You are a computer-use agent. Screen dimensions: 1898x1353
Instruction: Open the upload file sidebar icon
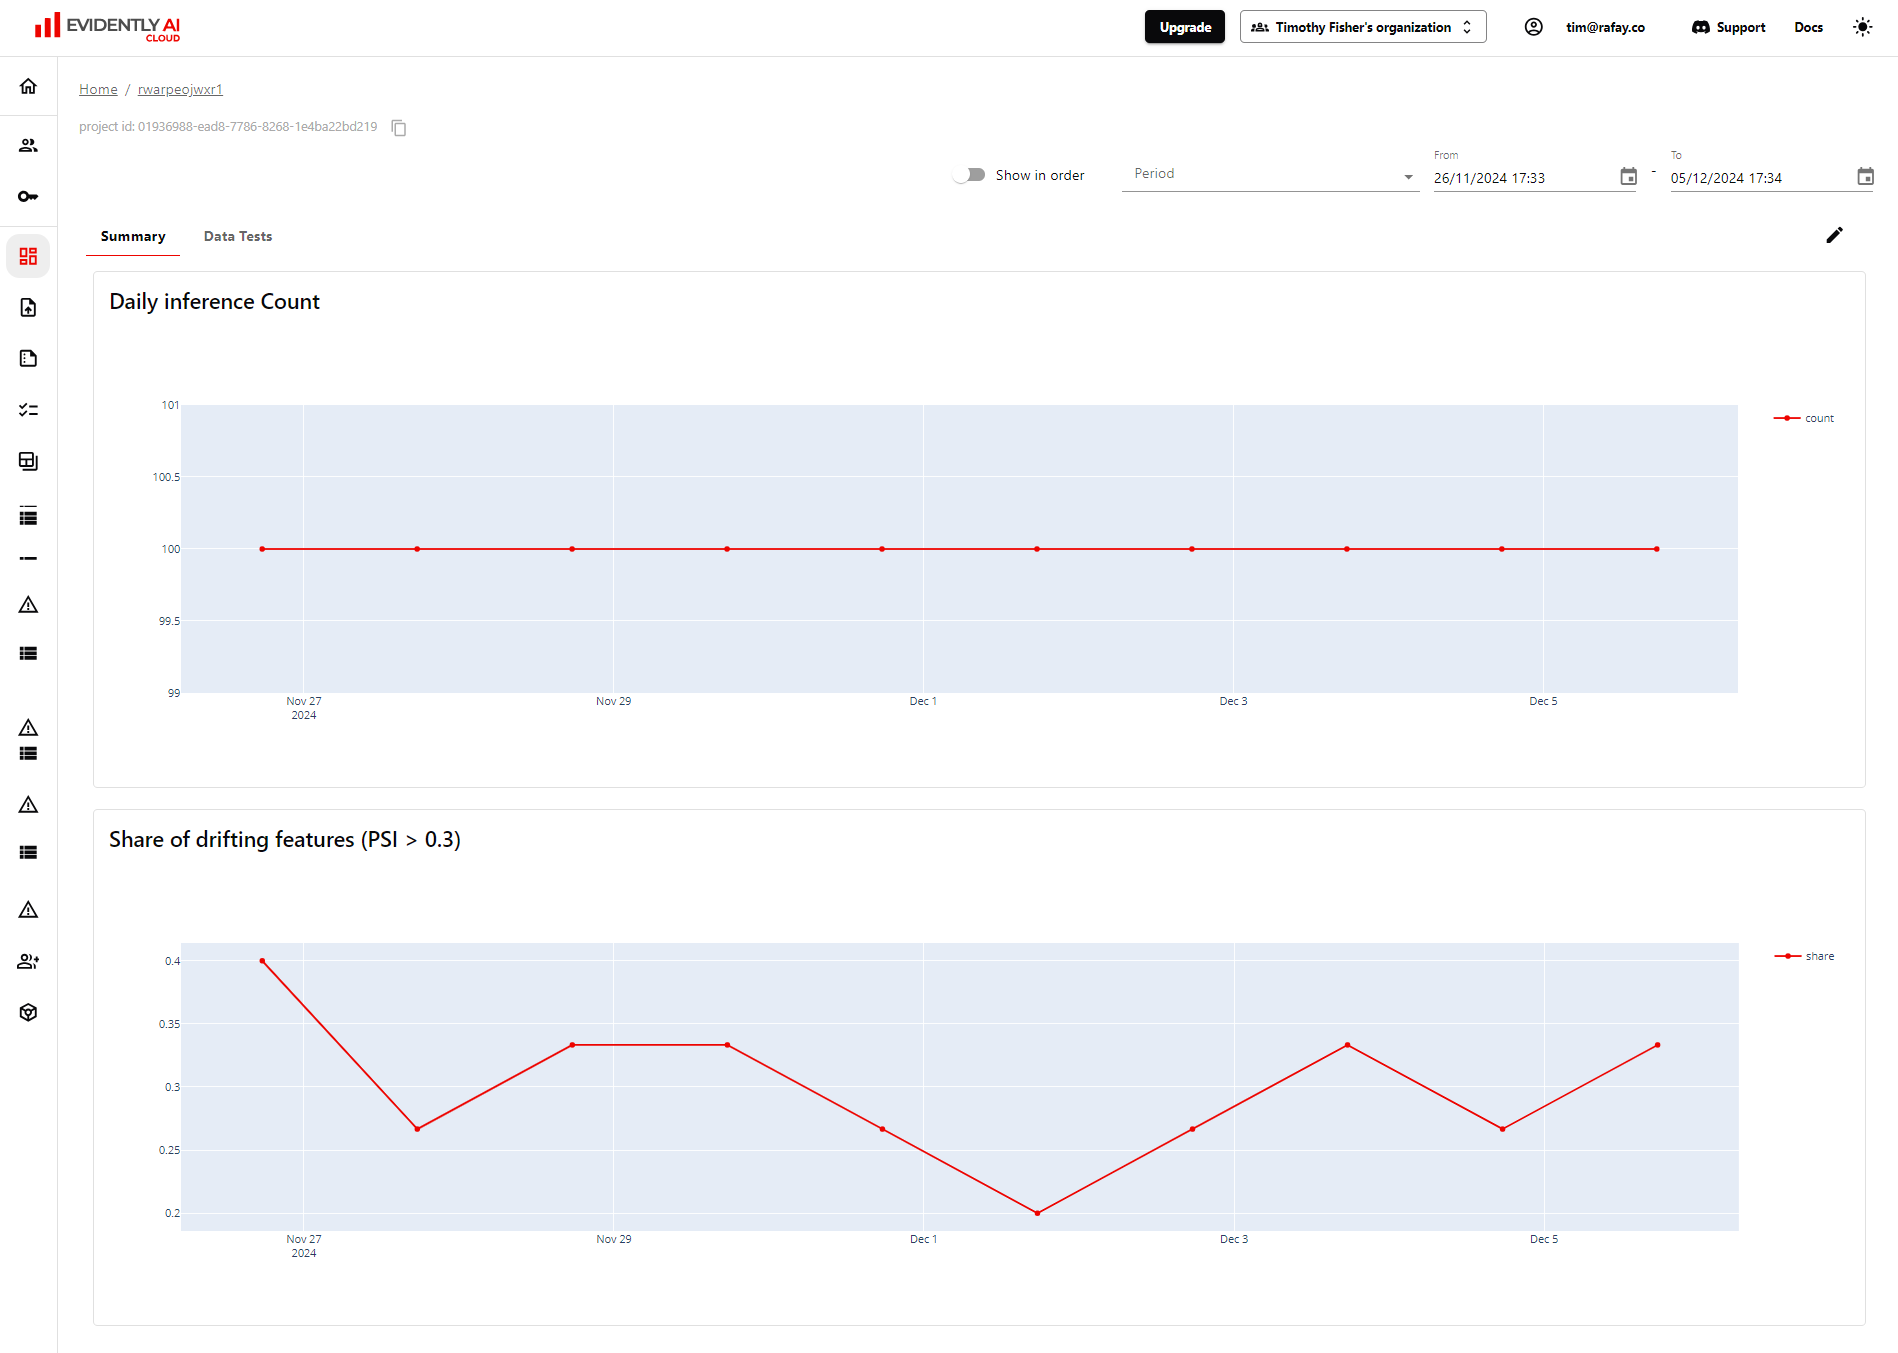(x=28, y=308)
